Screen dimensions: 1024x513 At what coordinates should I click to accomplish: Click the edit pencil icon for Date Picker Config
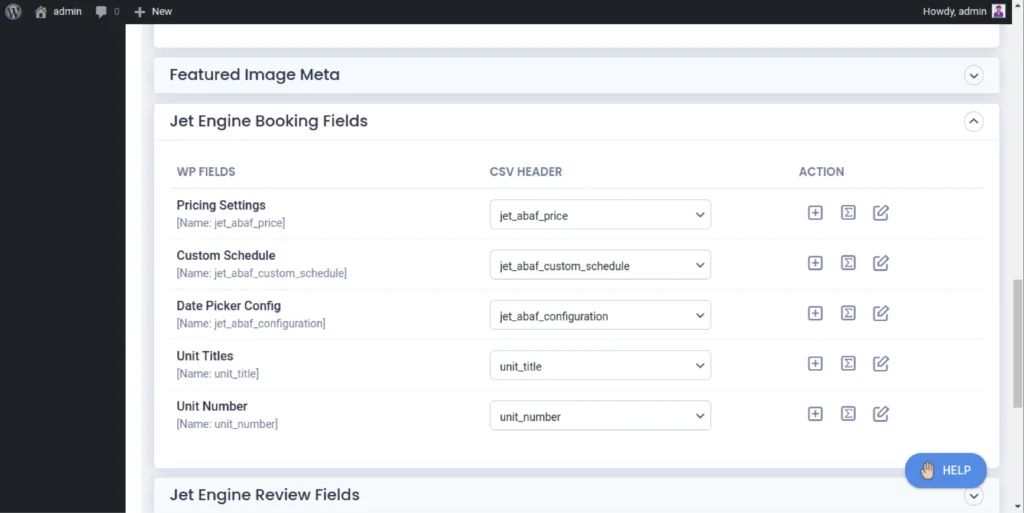(x=881, y=313)
